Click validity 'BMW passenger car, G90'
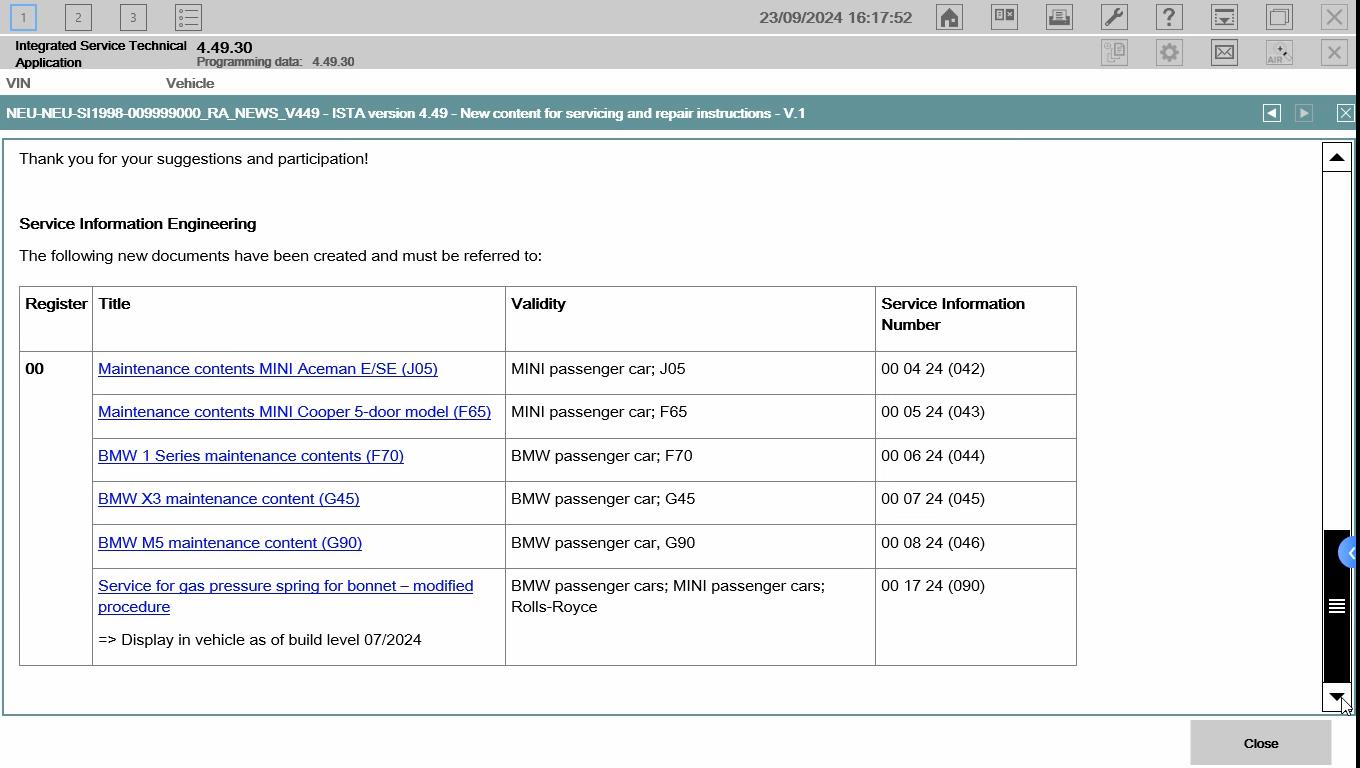 point(603,543)
